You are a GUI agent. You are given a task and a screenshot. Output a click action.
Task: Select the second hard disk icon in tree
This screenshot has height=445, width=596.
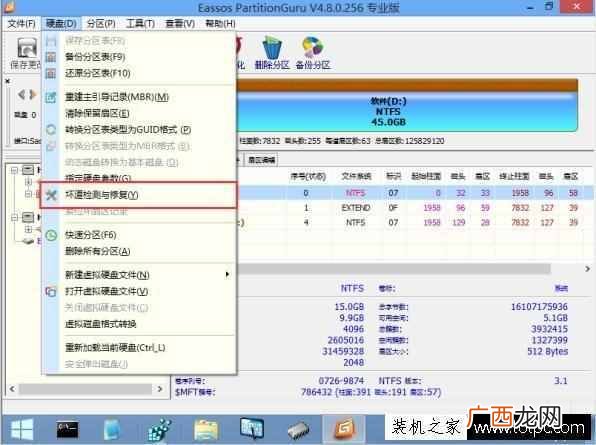point(28,217)
